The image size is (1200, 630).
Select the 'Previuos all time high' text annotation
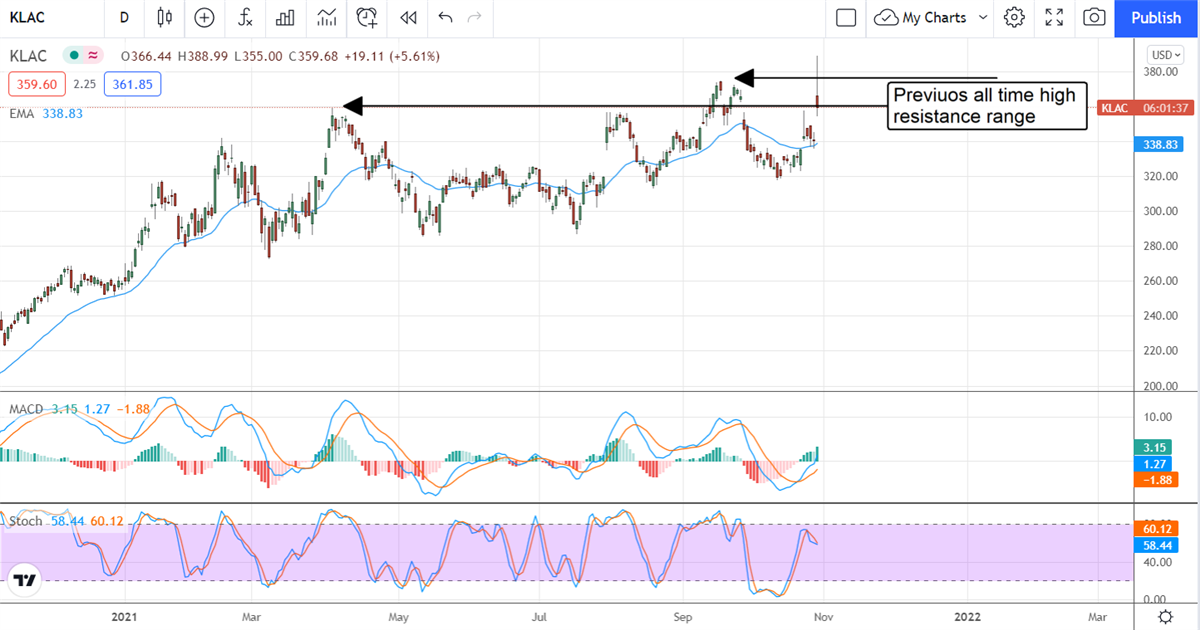(986, 106)
